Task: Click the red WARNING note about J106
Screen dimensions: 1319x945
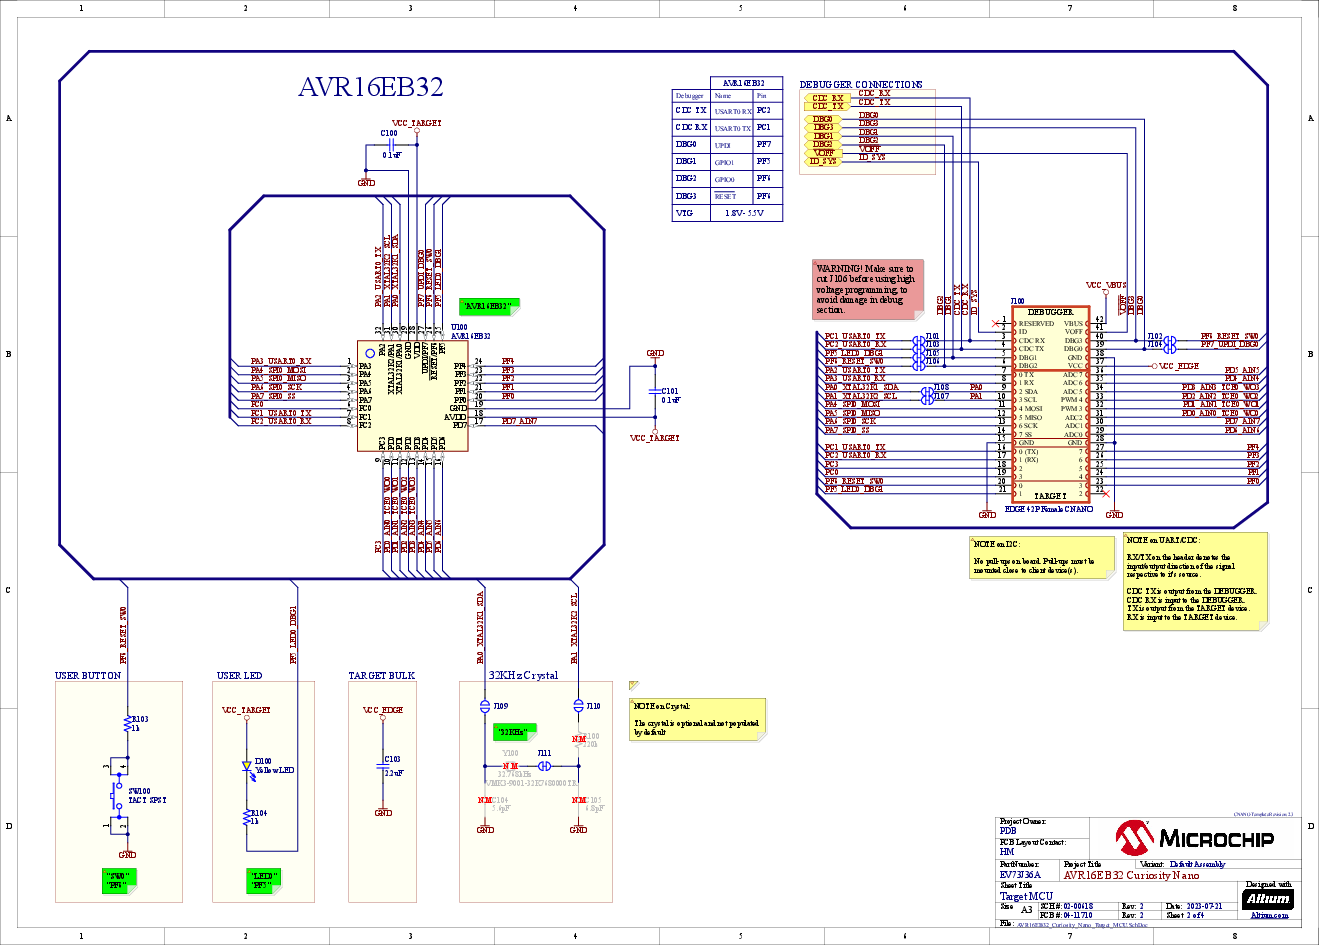Action: 867,289
